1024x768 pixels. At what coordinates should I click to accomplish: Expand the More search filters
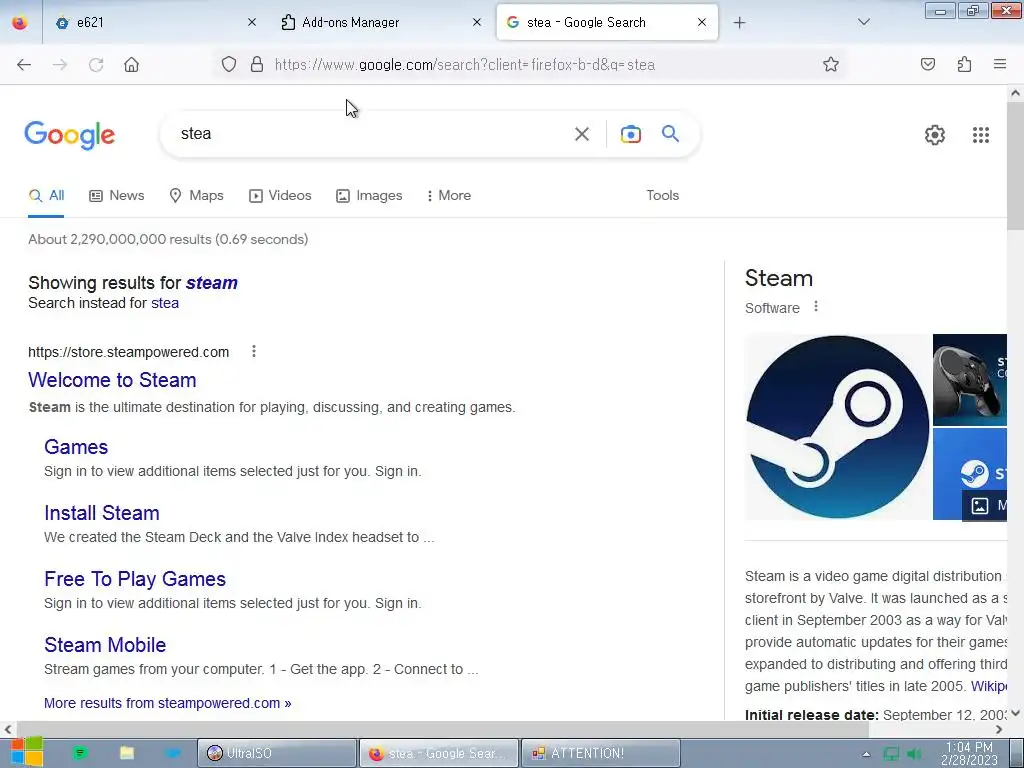pos(449,195)
